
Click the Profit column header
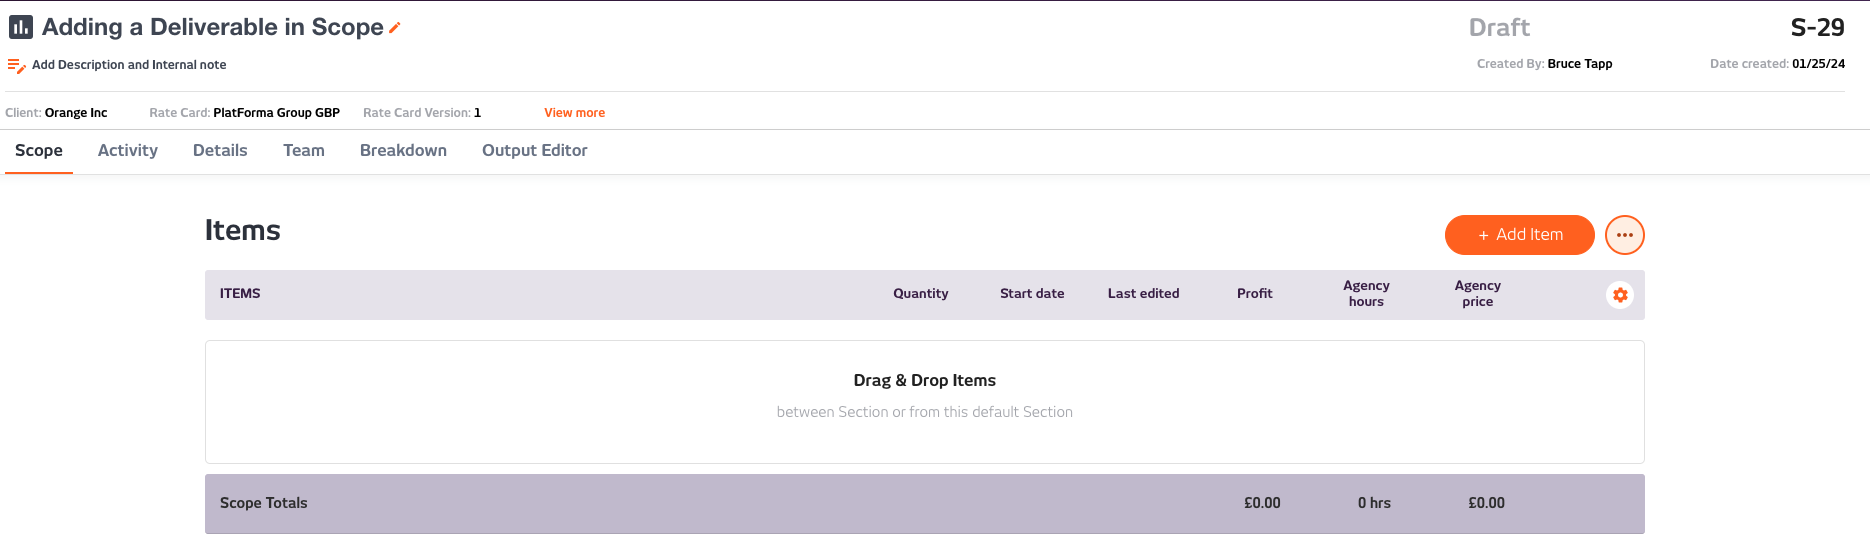click(1255, 294)
